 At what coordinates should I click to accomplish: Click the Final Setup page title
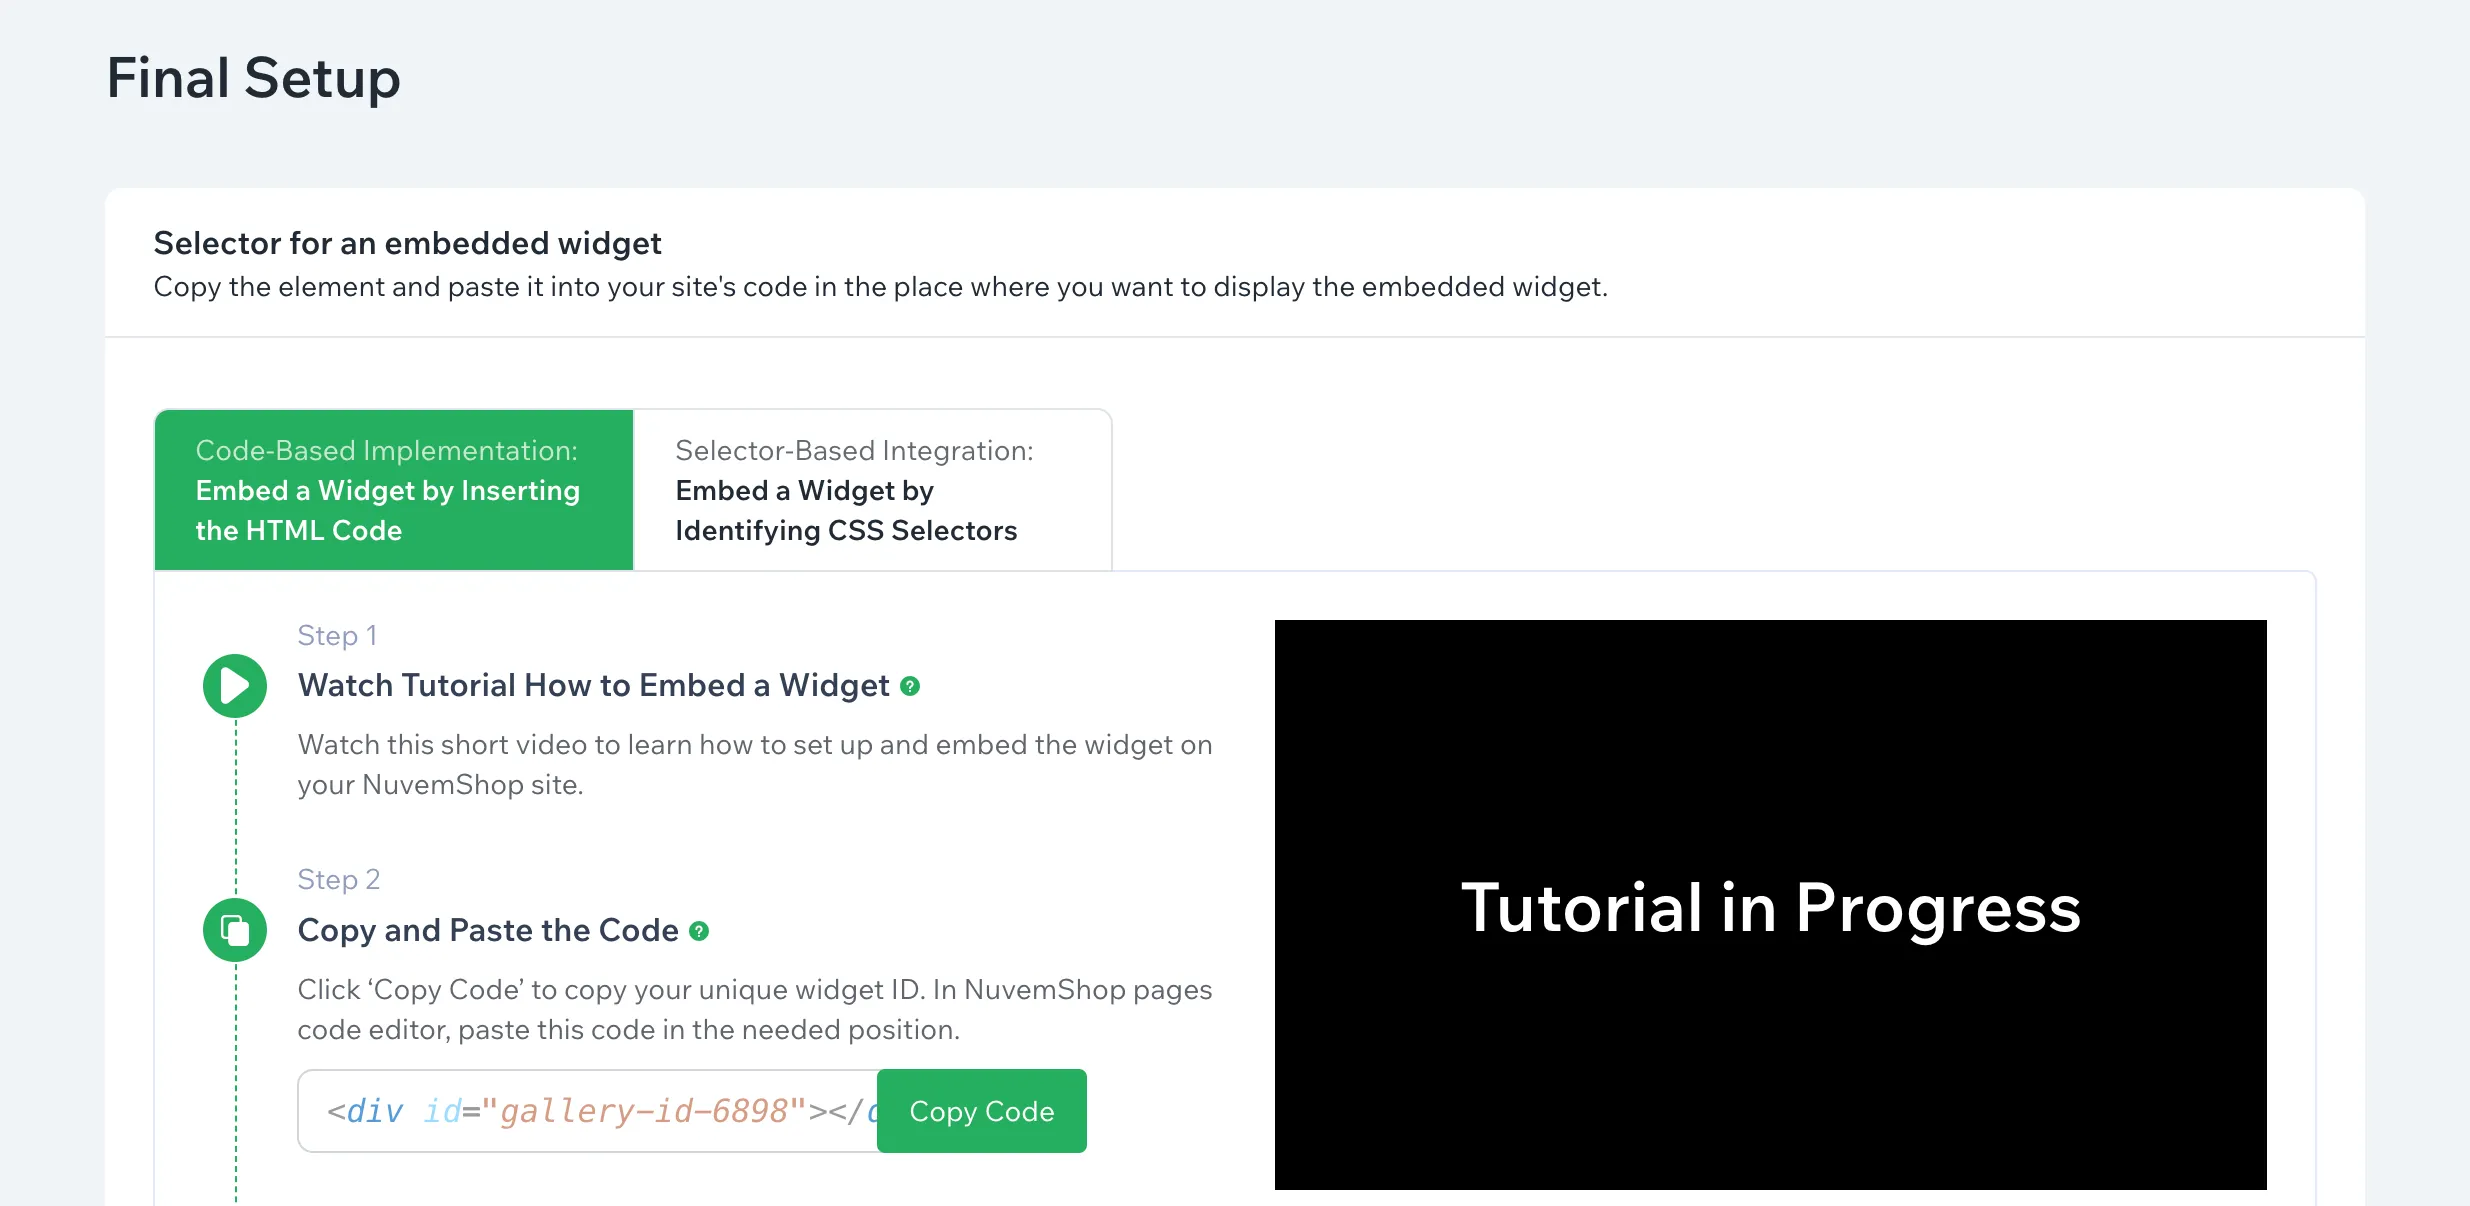point(254,78)
